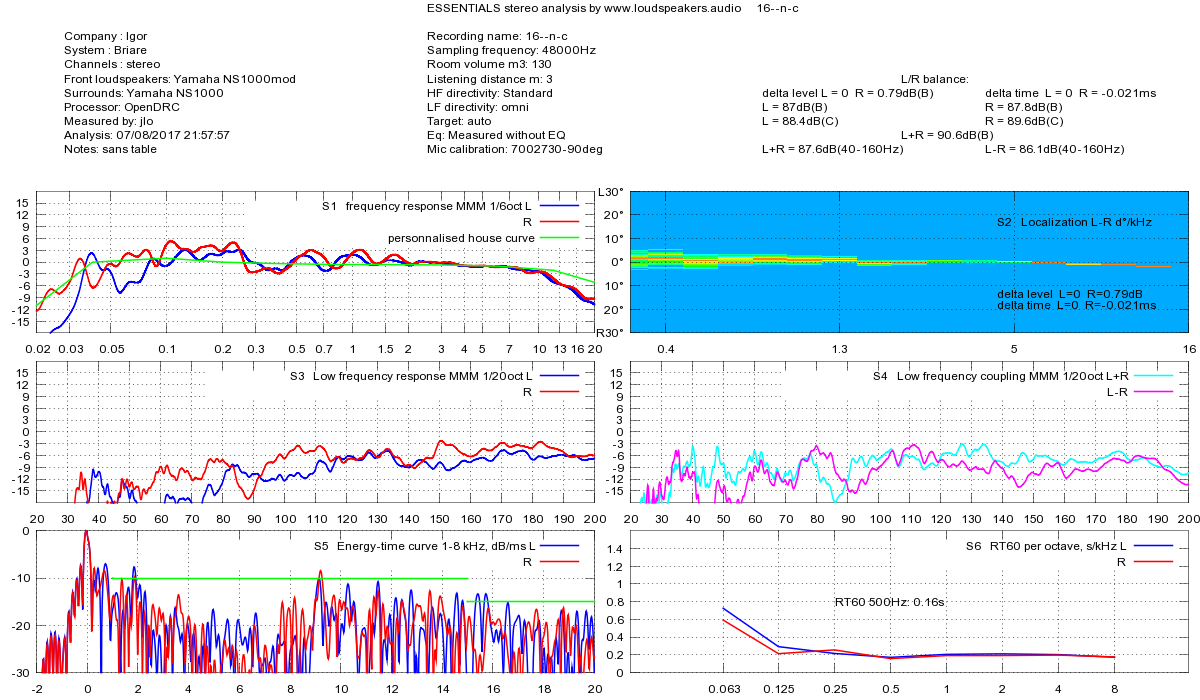Image resolution: width=1200 pixels, height=700 pixels.
Task: Select the Front loudspeakers: Yamaha NS1000mod line
Action: tap(179, 79)
